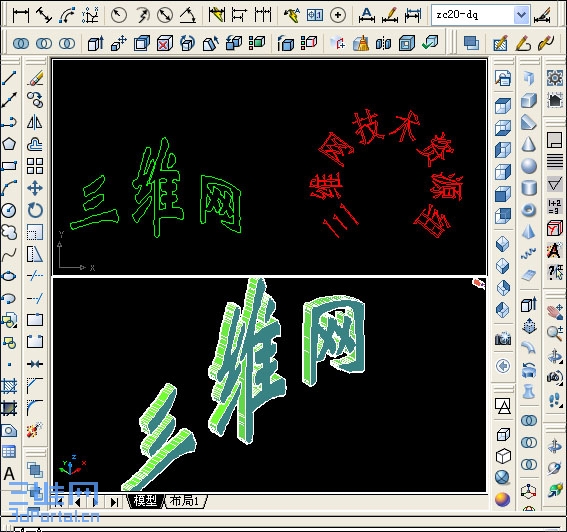Switch to the 布局1 tab
Image resolution: width=567 pixels, height=532 pixels.
(185, 501)
